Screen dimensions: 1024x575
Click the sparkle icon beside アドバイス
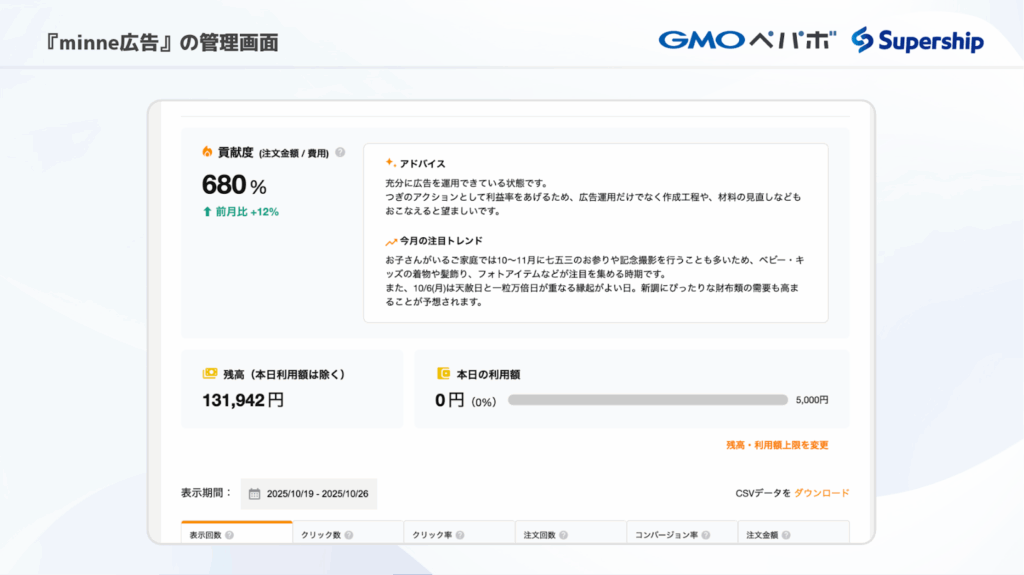(391, 163)
